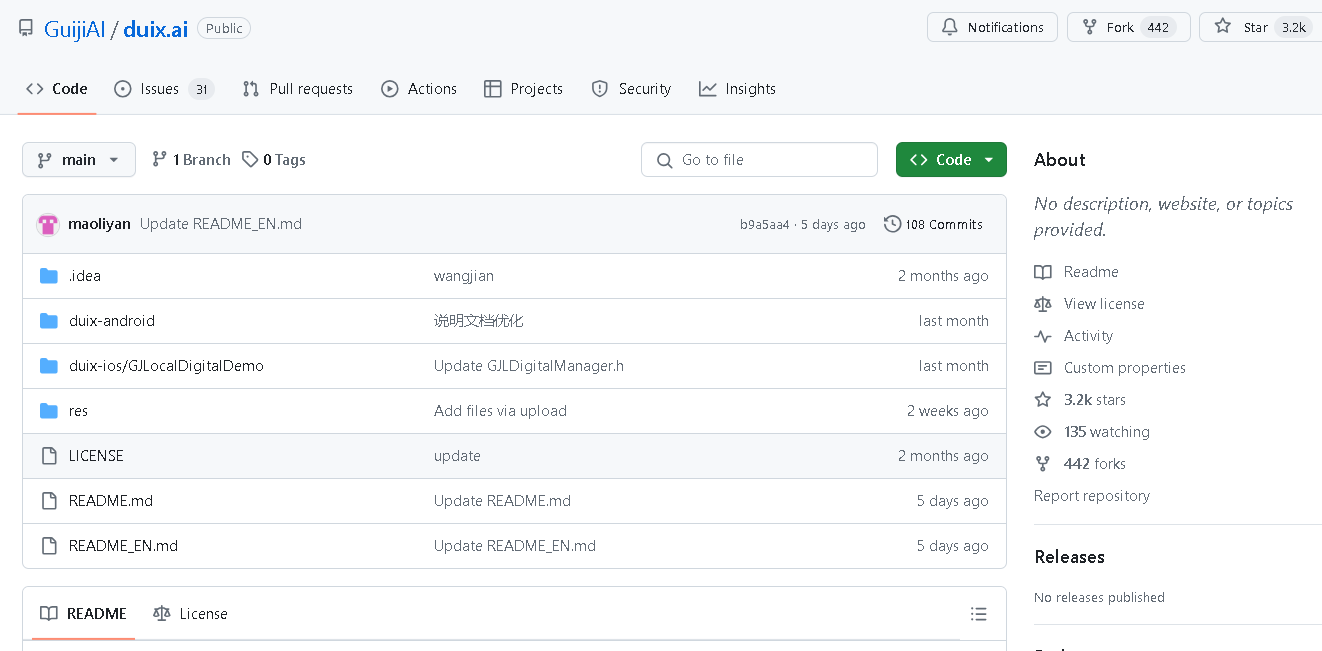Open commit hash b9a5aa4

coord(764,225)
